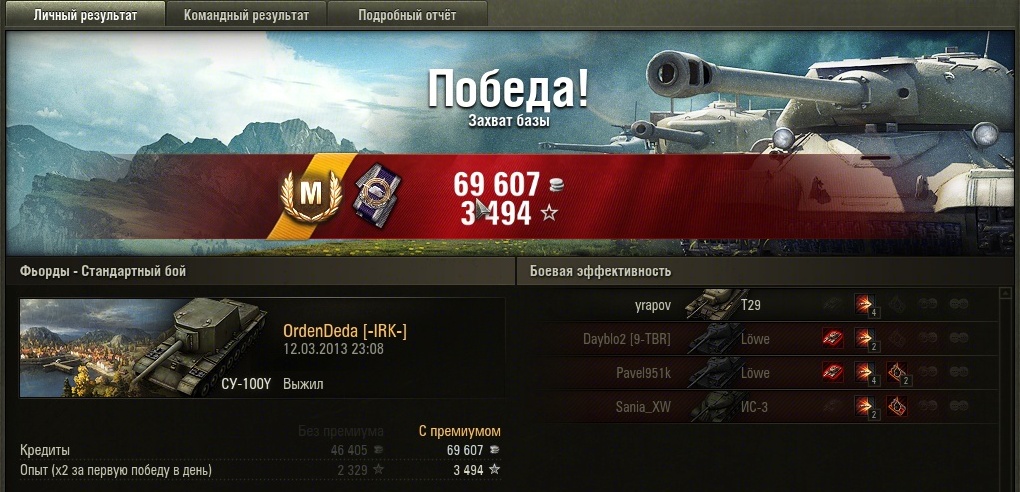Click the СУ-100Y vehicle thumbnail image

pos(145,348)
